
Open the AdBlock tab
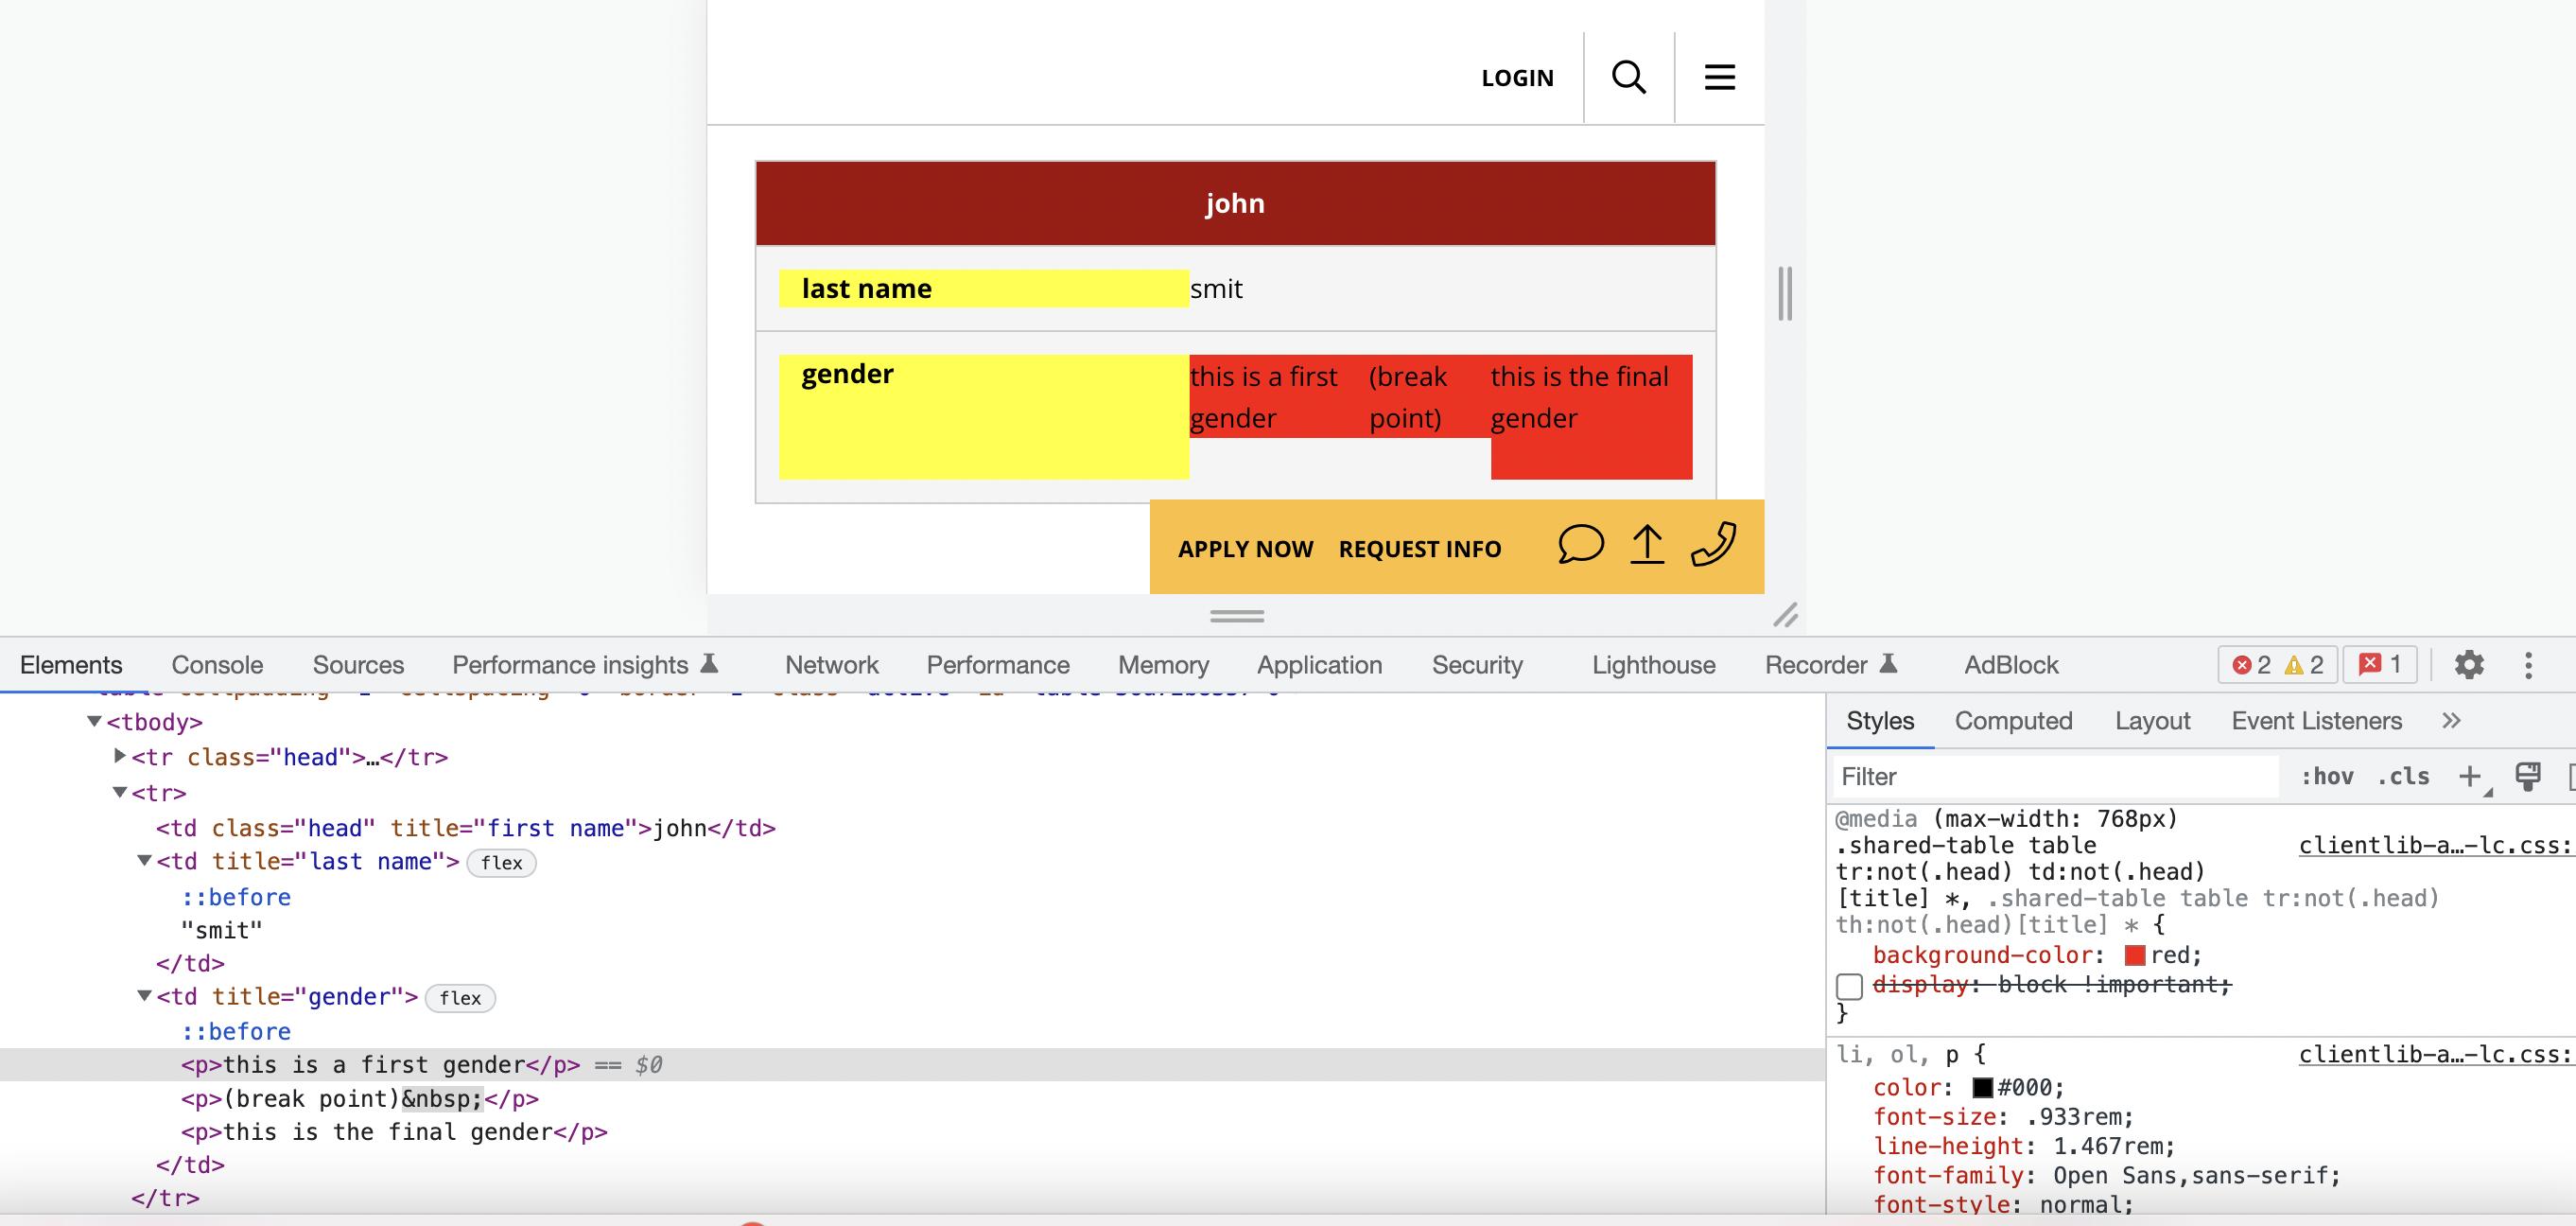click(2011, 665)
